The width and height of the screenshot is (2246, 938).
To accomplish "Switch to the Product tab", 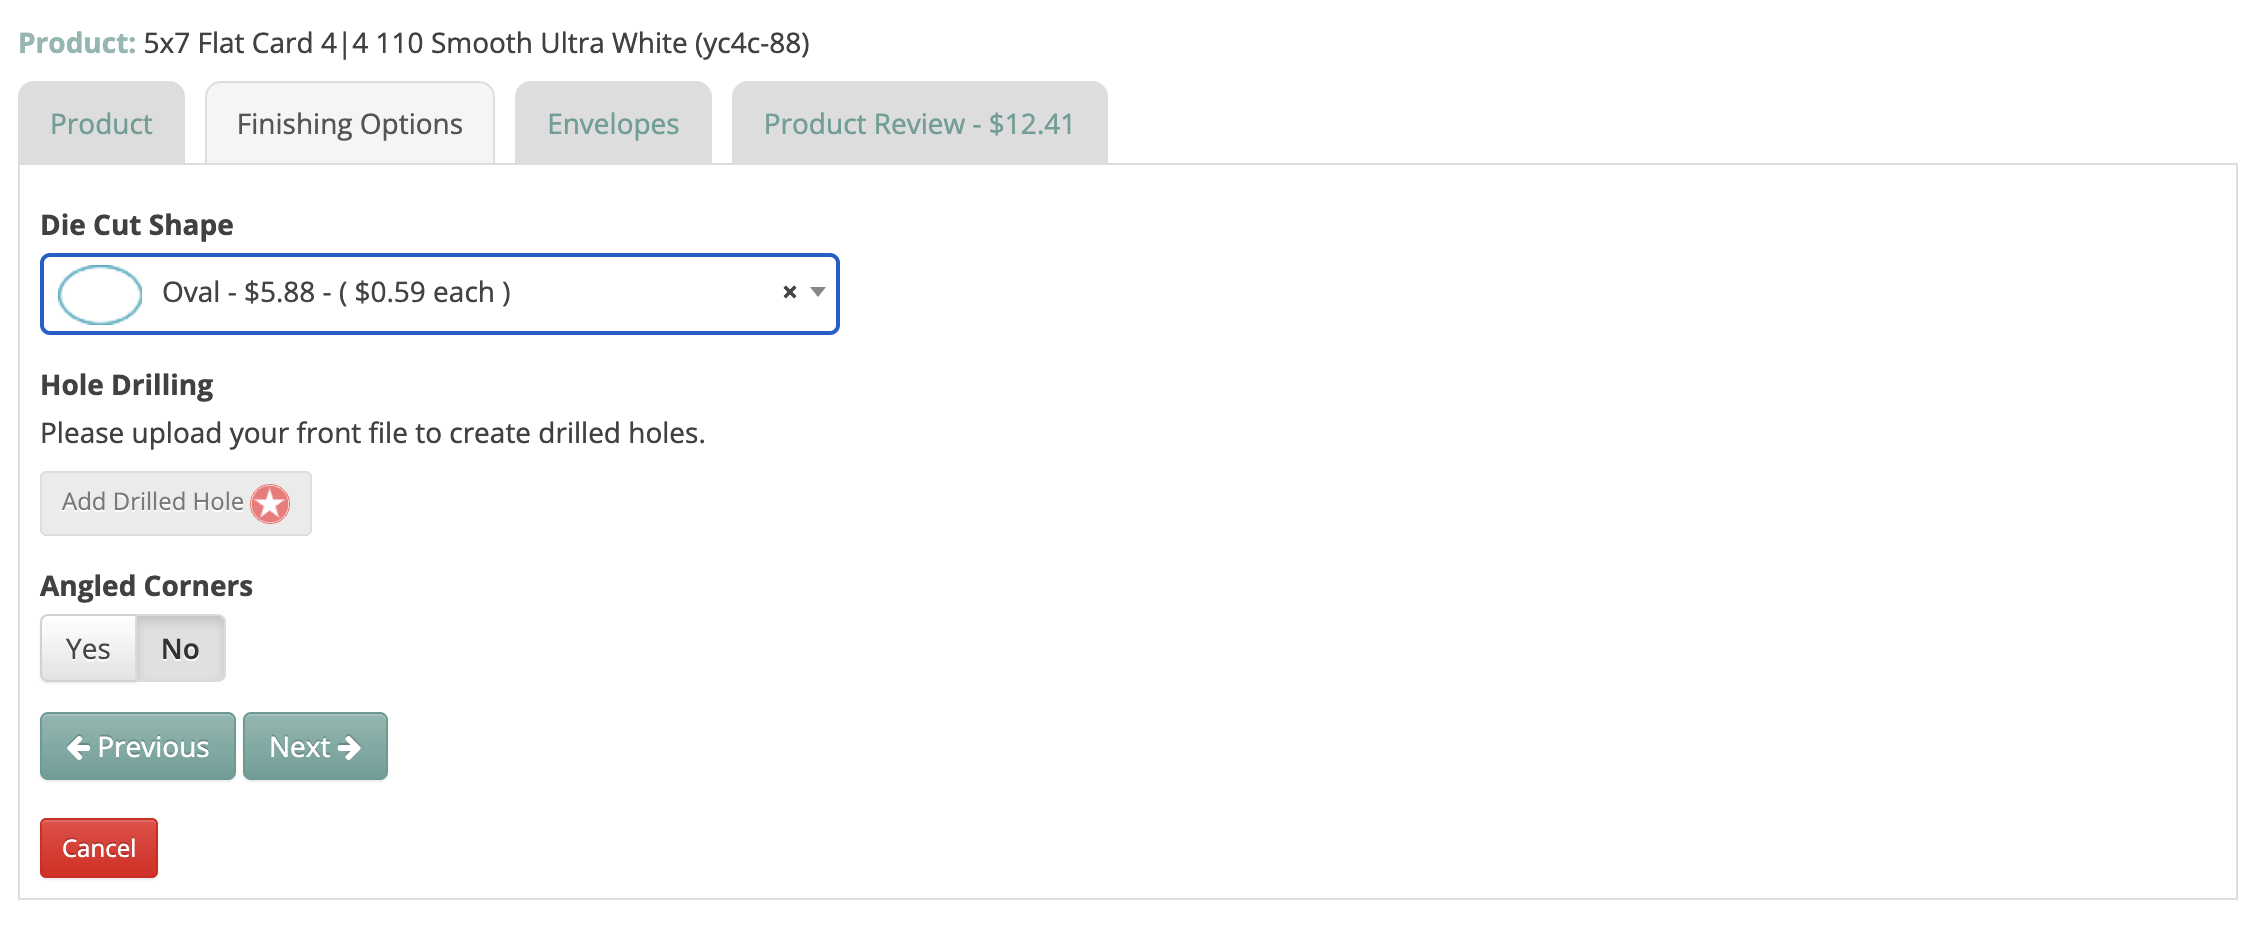I will [x=101, y=124].
